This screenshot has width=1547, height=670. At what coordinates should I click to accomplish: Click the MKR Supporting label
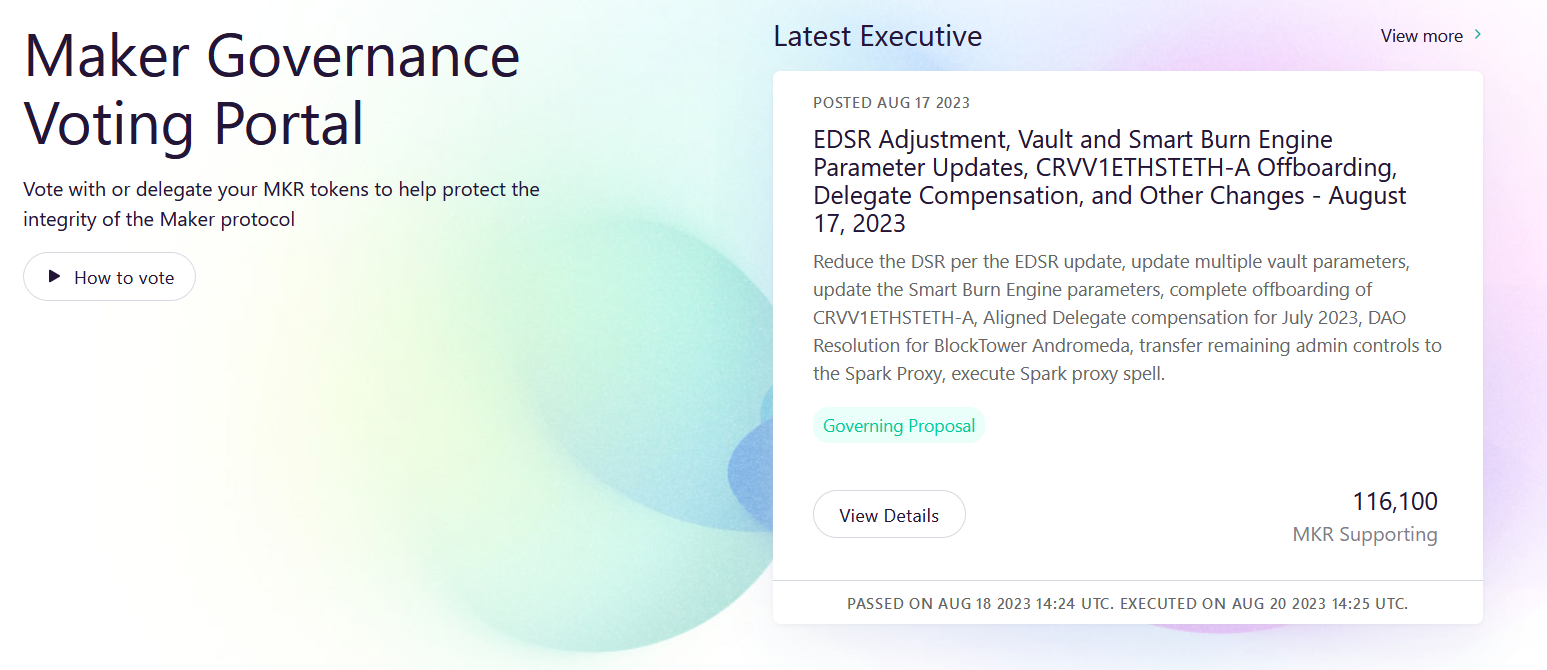[1364, 534]
